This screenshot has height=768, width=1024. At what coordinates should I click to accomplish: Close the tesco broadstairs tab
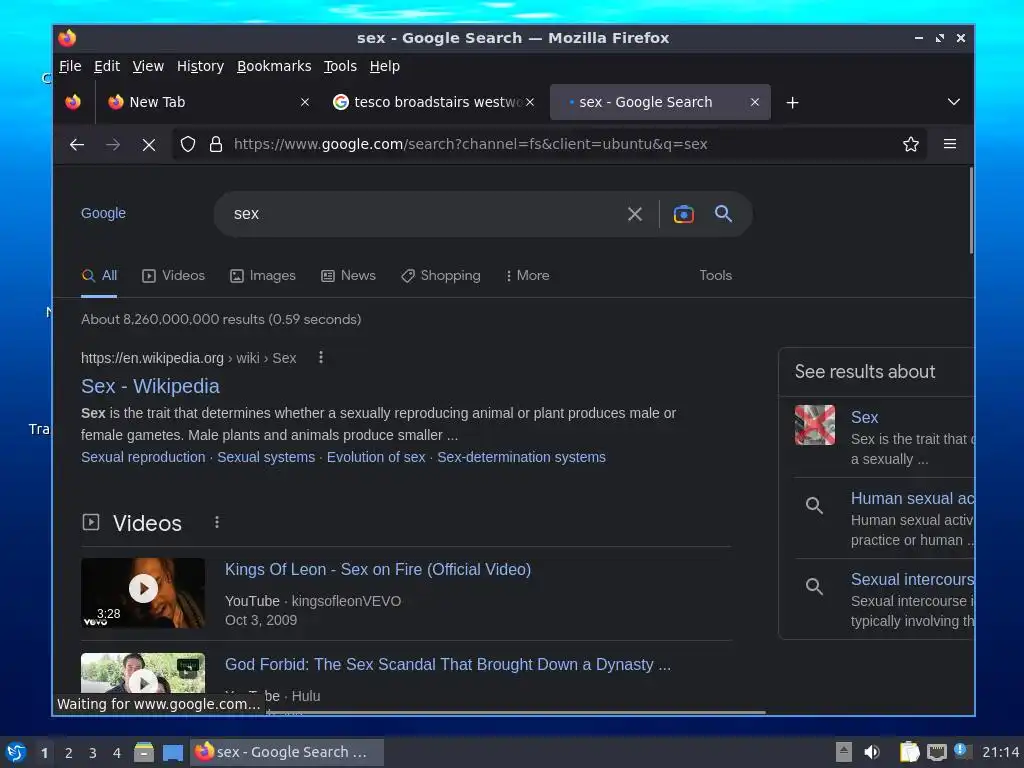530,102
